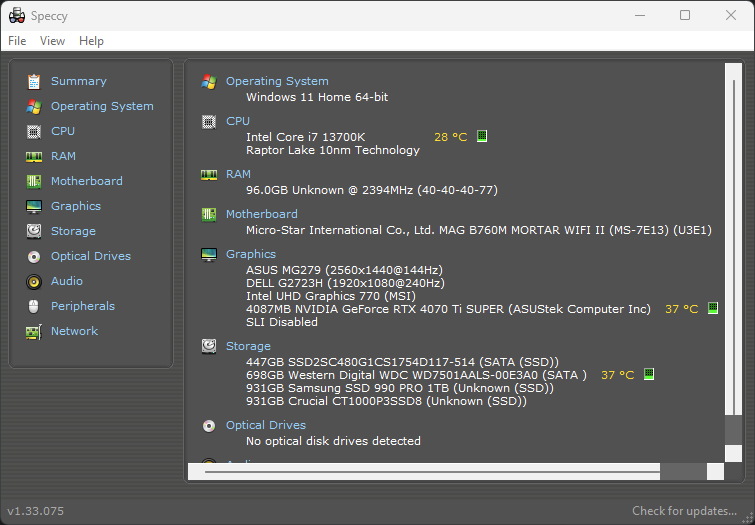Open the View menu
The height and width of the screenshot is (525, 755).
coord(52,41)
